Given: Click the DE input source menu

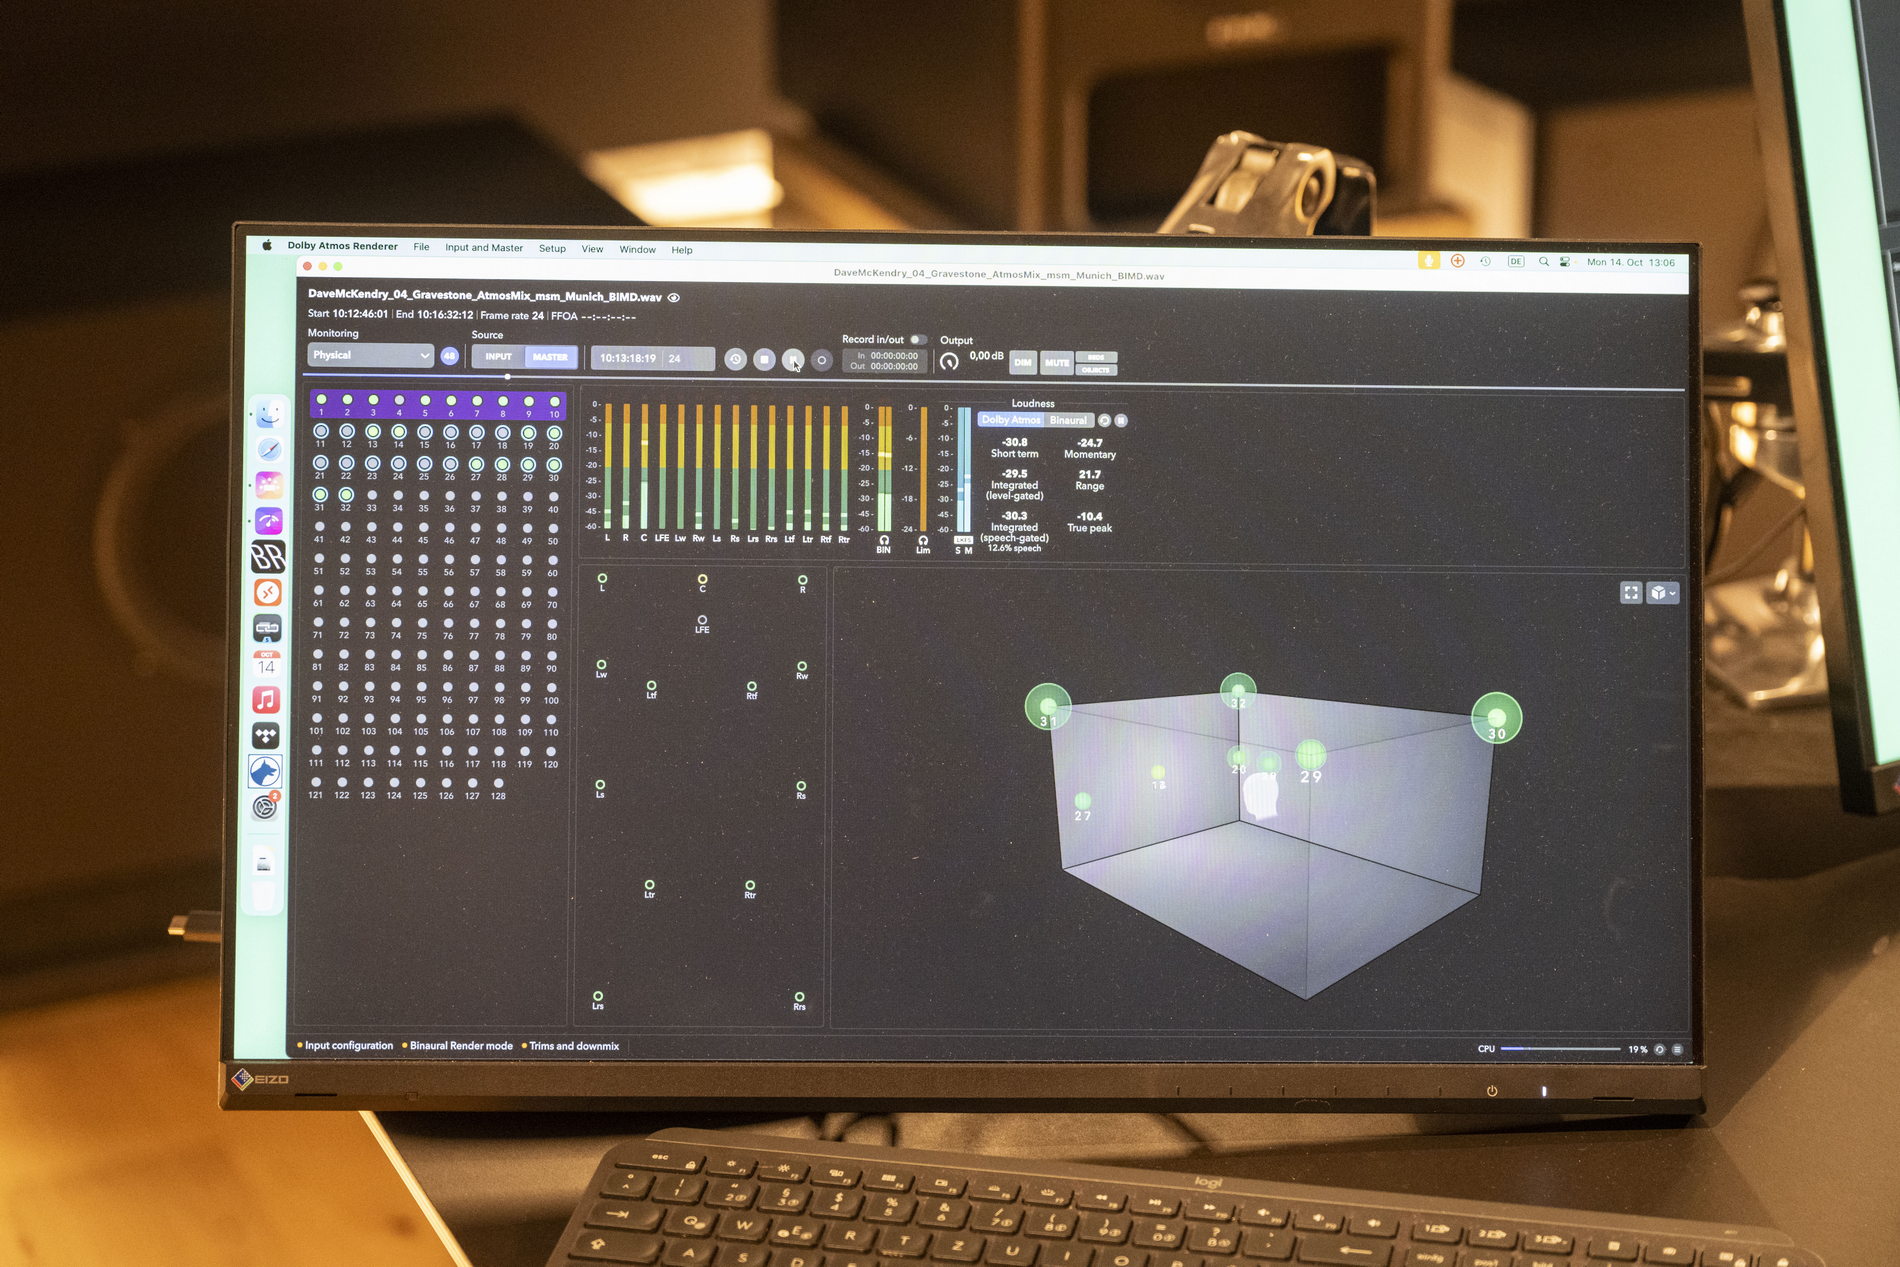Looking at the screenshot, I should pos(1516,262).
